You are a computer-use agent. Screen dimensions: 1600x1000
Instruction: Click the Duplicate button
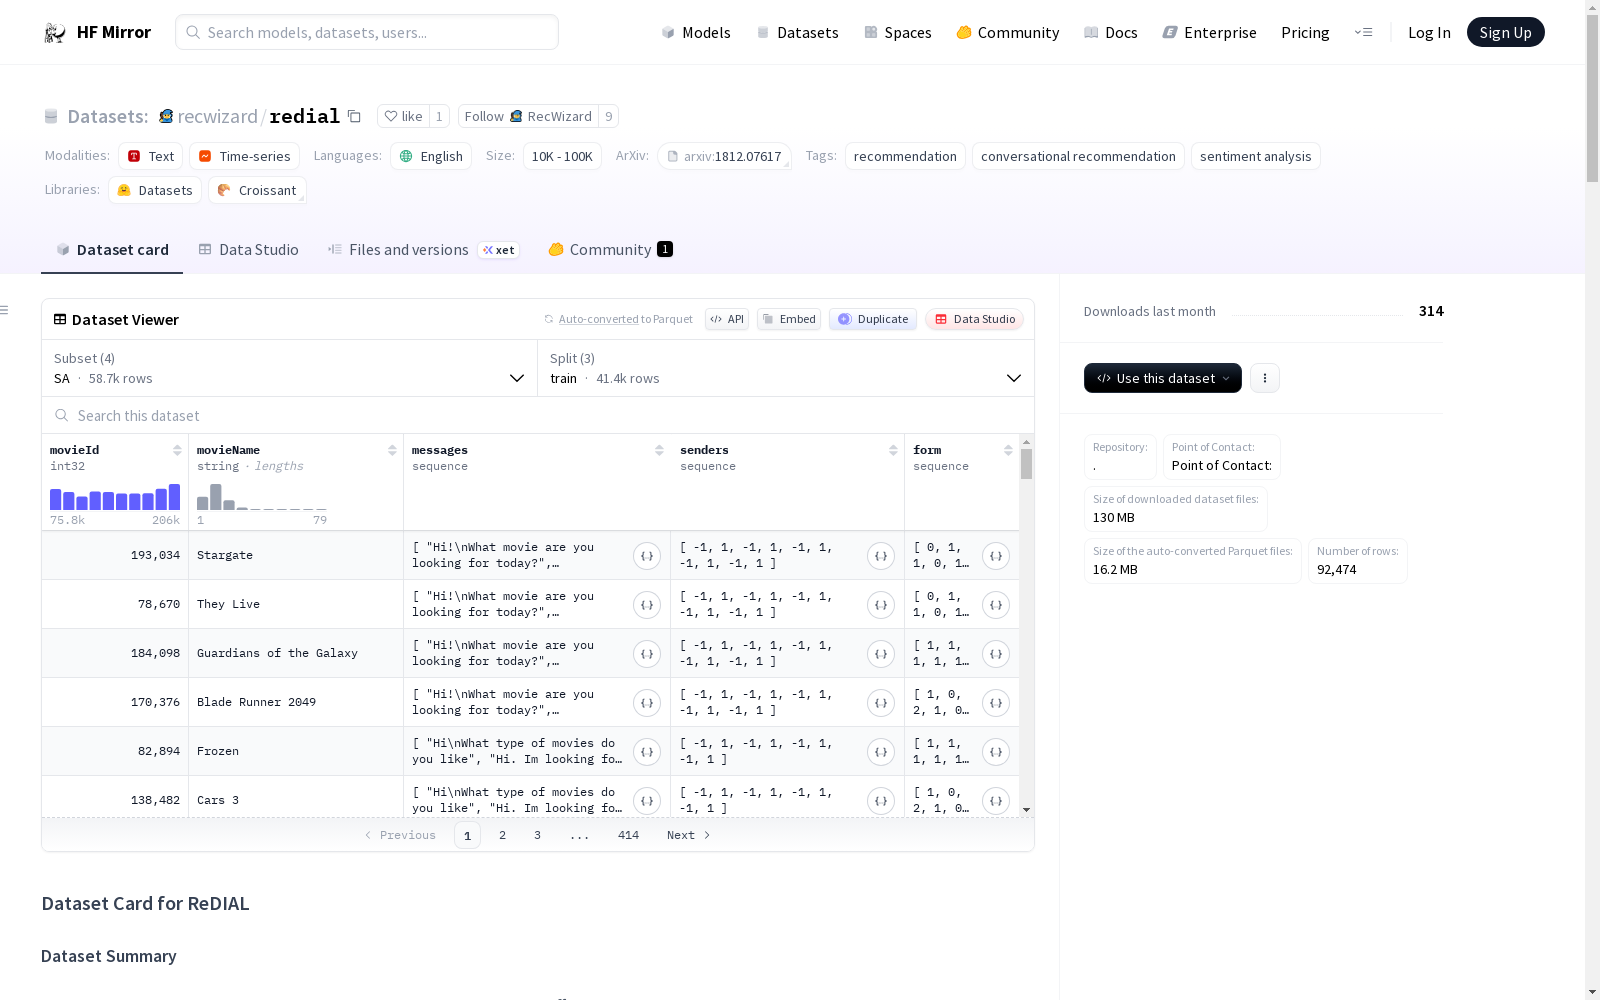[x=873, y=319]
